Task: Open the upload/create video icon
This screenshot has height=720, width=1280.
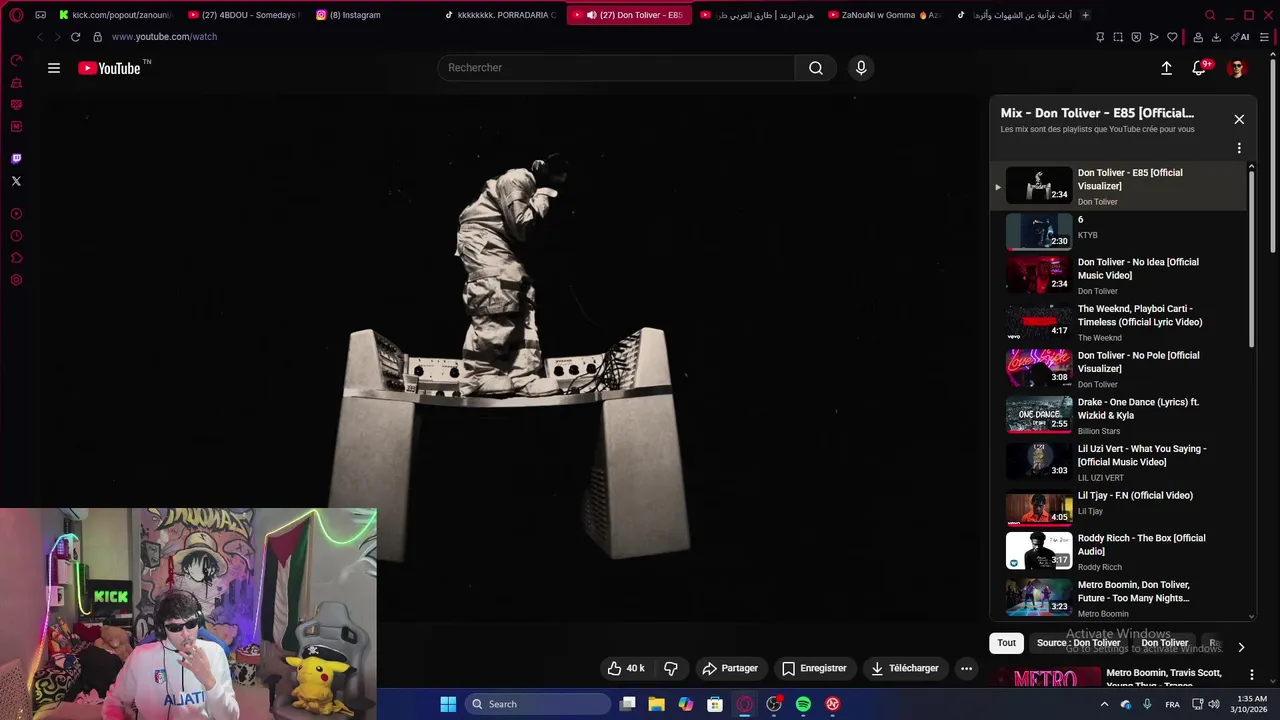Action: (x=1166, y=68)
